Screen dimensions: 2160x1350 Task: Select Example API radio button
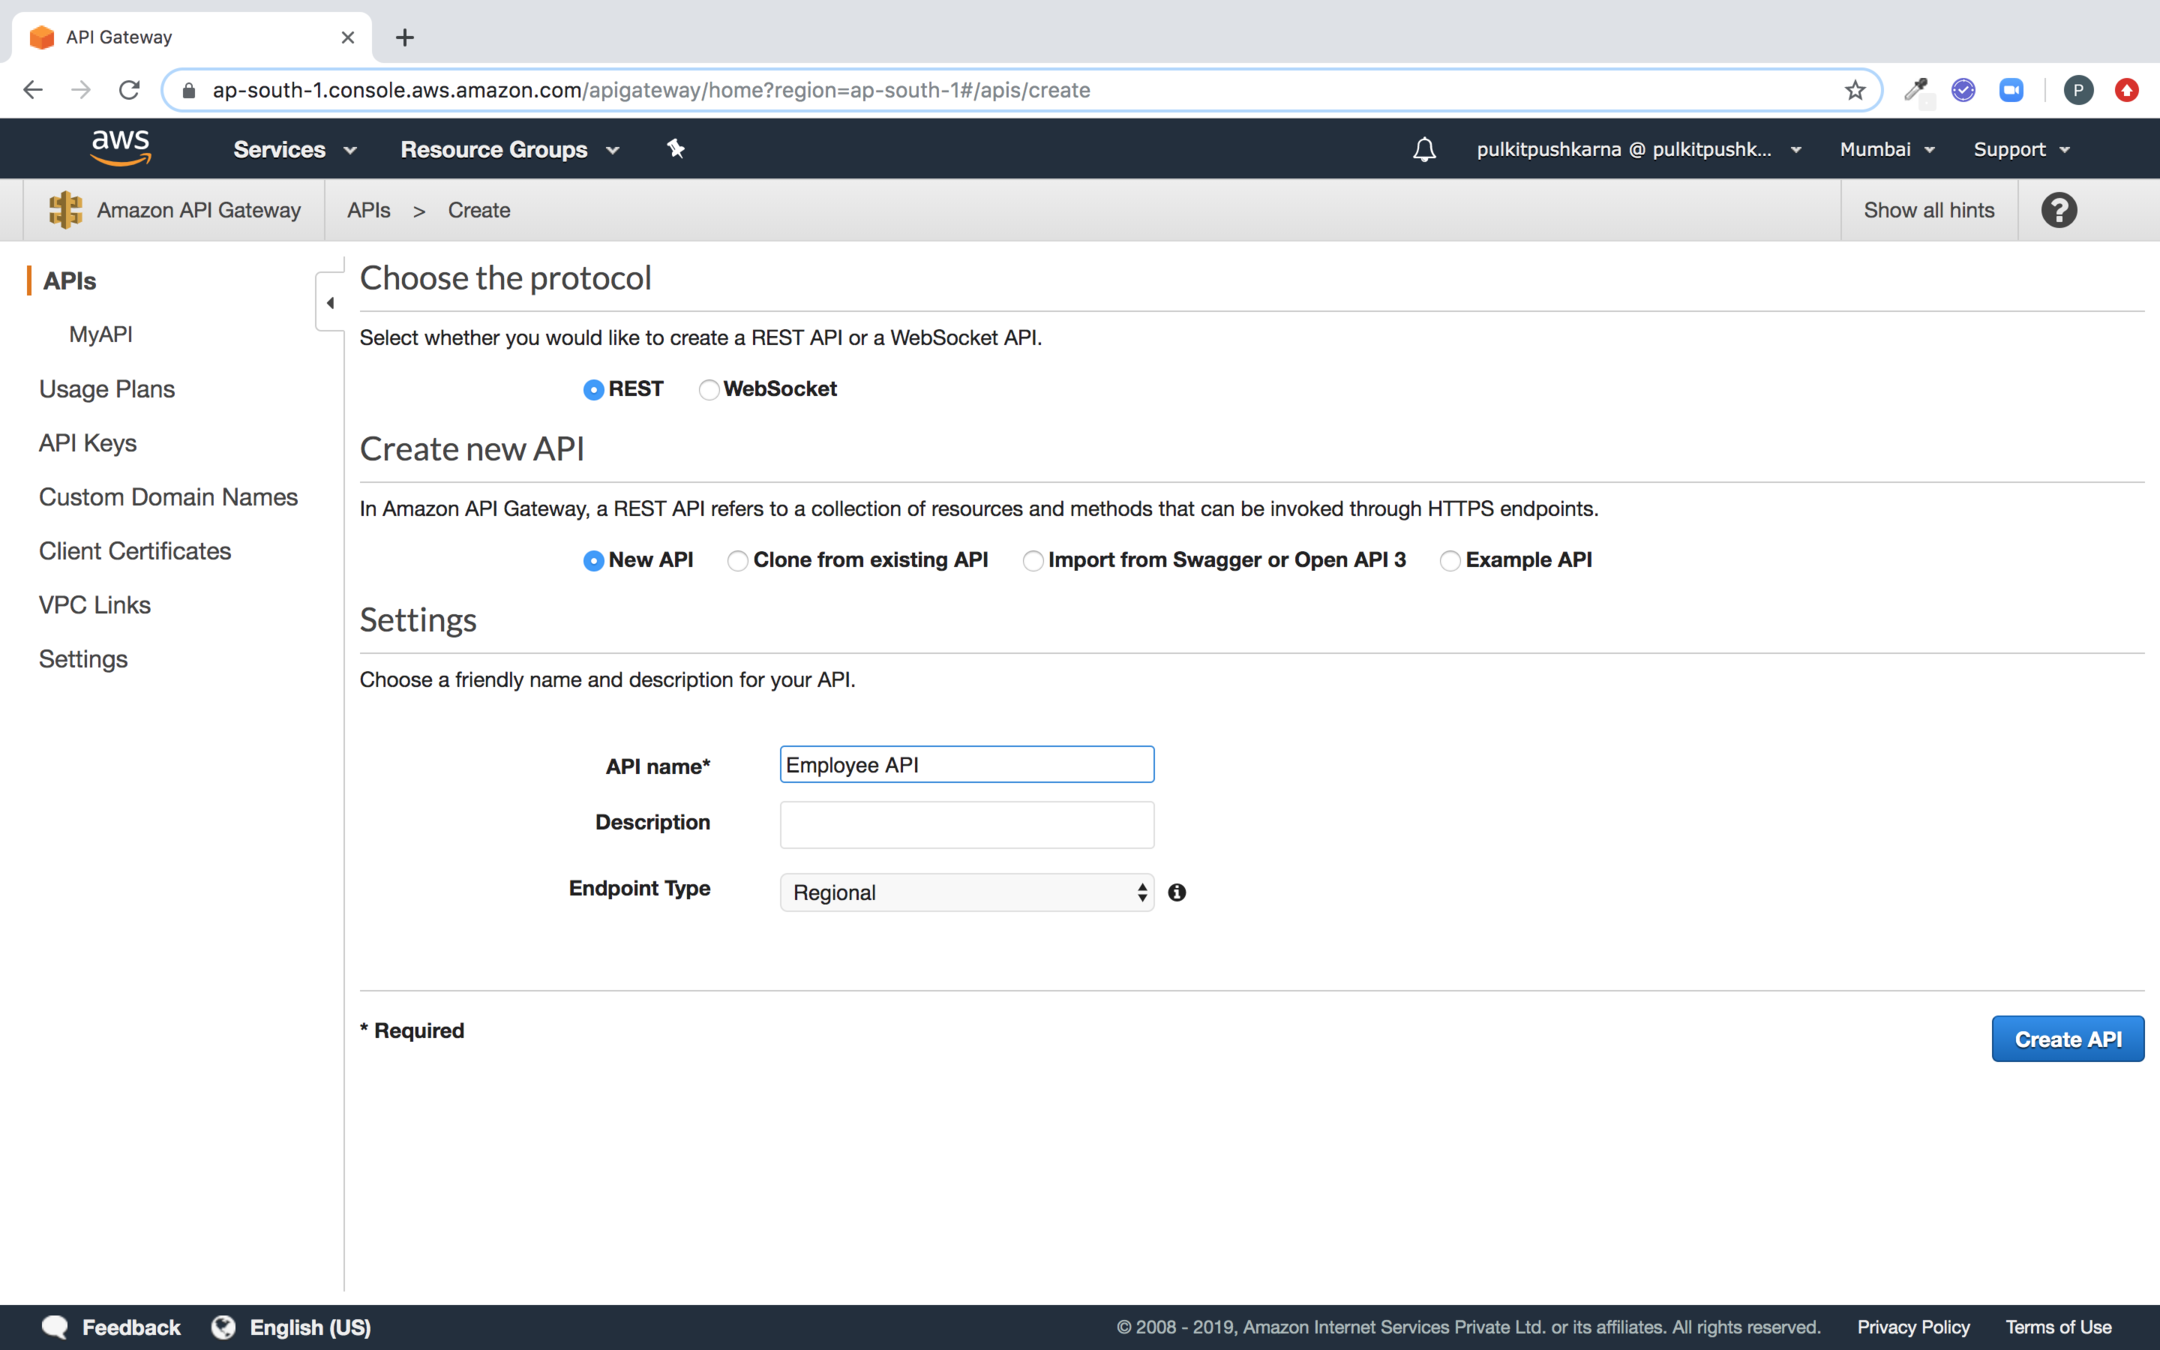coord(1450,561)
